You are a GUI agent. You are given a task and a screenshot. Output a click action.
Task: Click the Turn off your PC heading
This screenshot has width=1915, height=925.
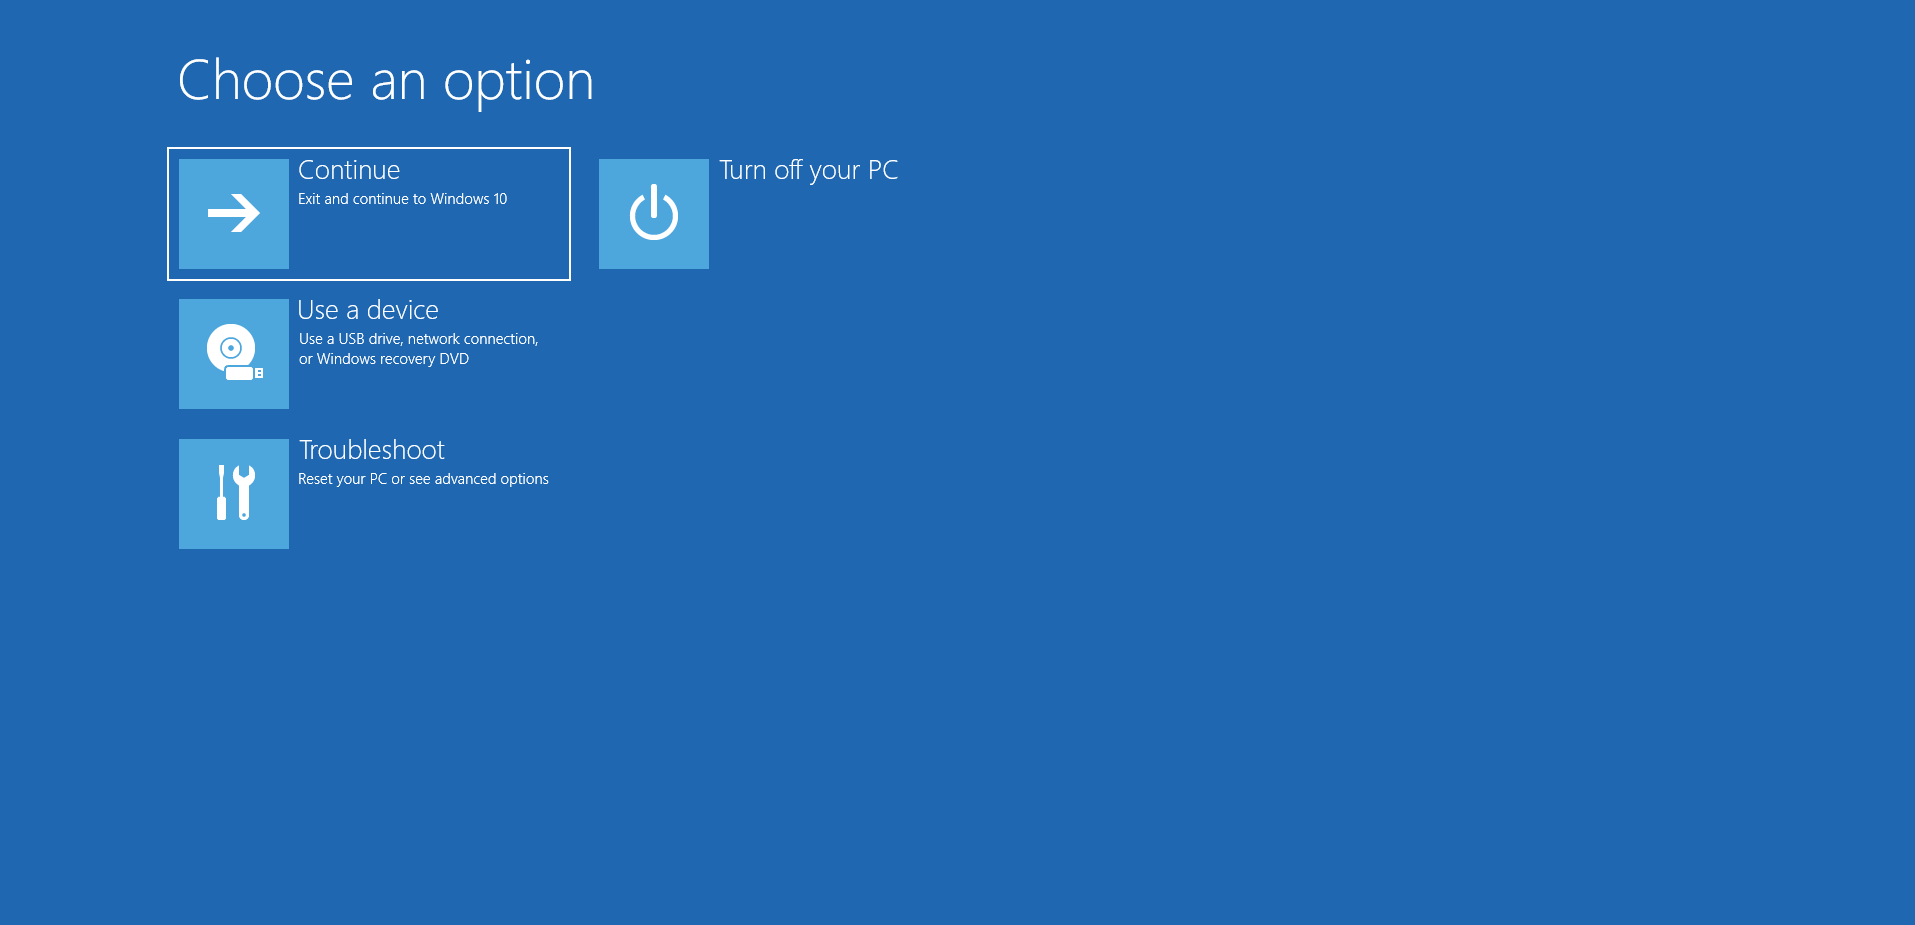tap(810, 170)
